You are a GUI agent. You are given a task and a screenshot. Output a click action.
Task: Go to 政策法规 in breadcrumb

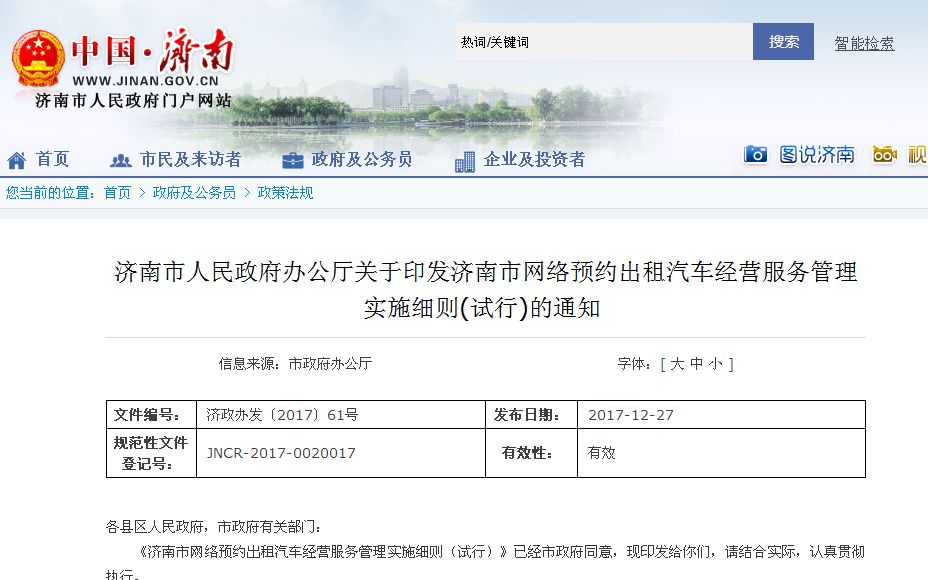(x=285, y=193)
